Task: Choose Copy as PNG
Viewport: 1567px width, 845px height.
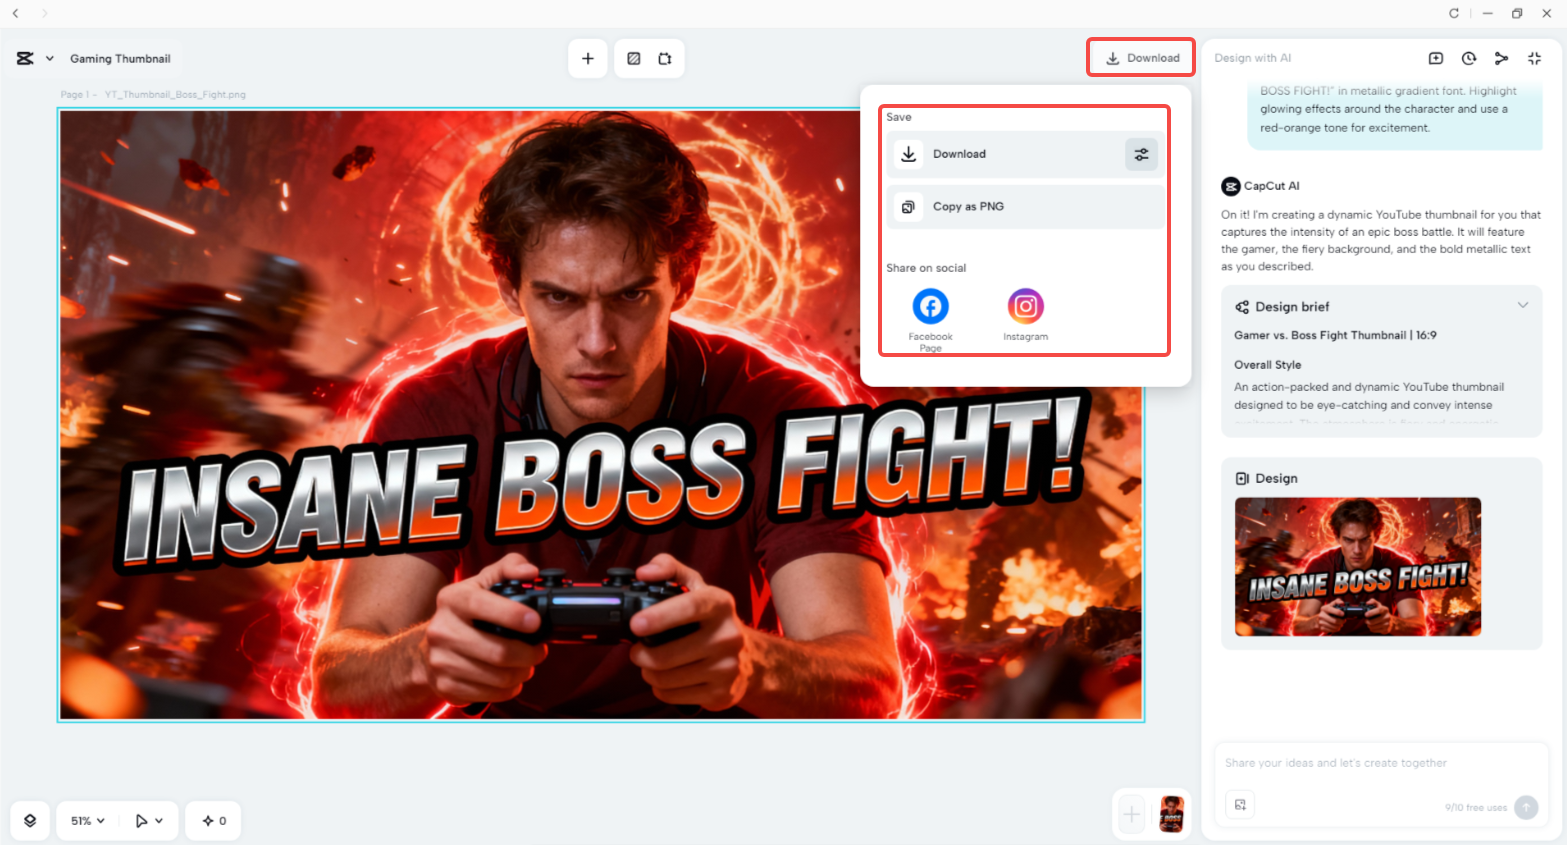Action: (967, 206)
